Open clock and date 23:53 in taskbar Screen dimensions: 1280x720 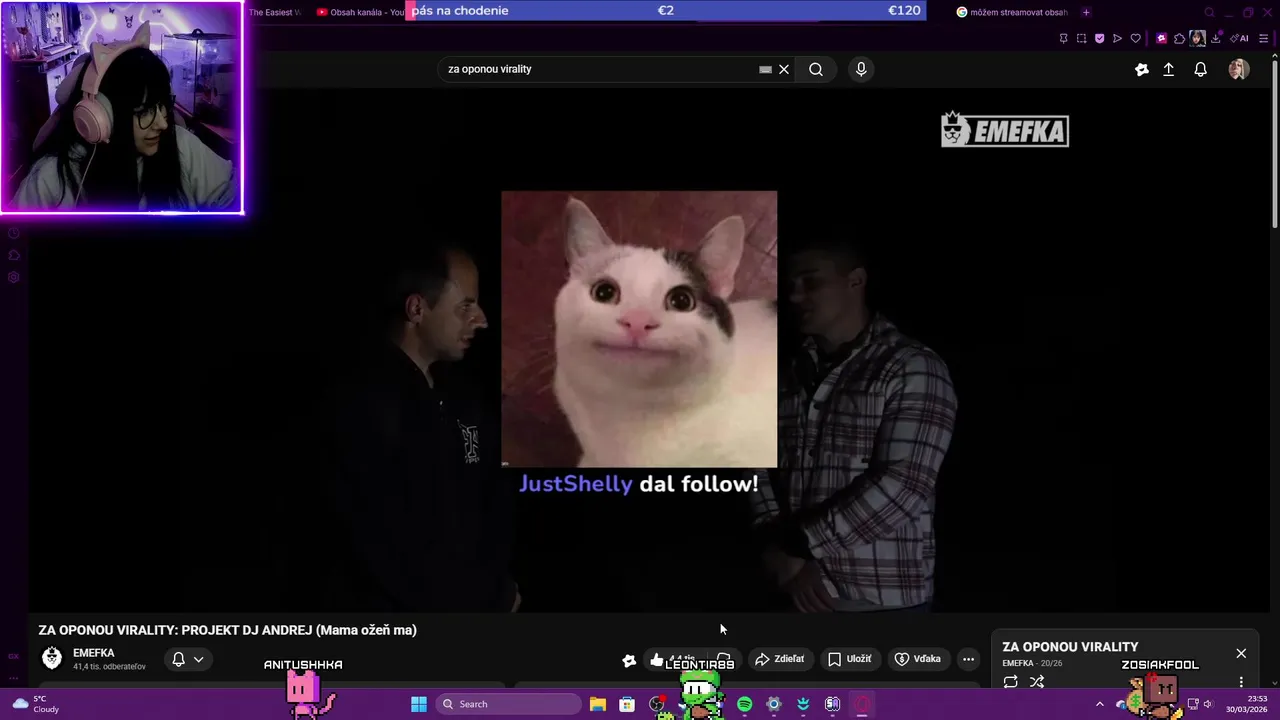tap(1247, 704)
